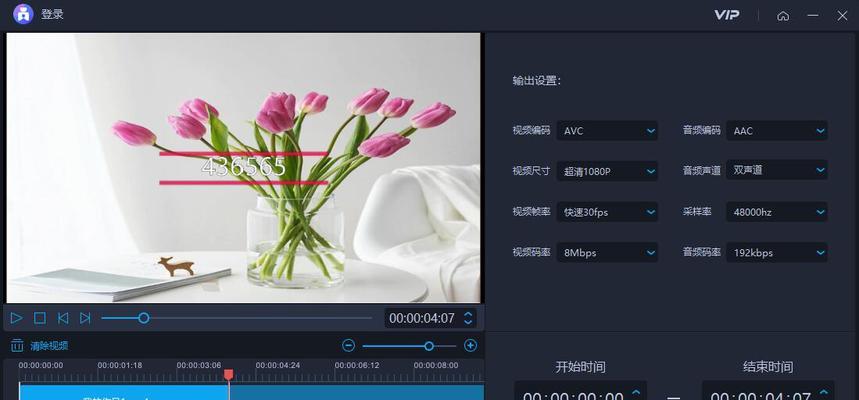This screenshot has height=400, width=859.
Task: Jump to previous frame
Action: click(x=63, y=318)
